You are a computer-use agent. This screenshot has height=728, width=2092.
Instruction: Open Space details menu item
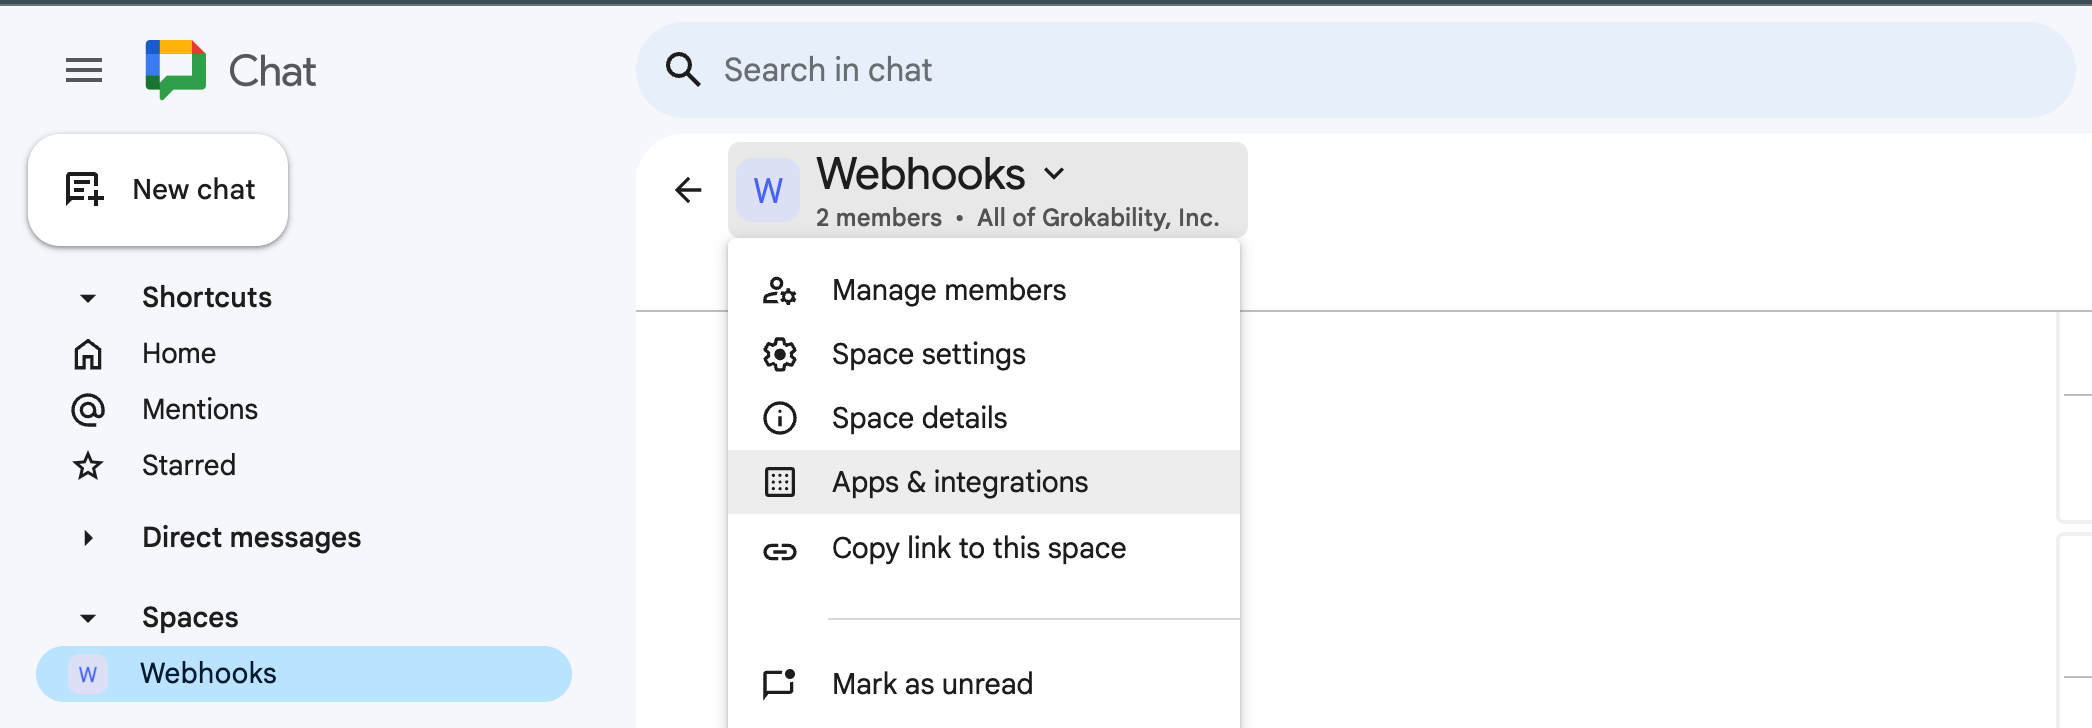[984, 418]
